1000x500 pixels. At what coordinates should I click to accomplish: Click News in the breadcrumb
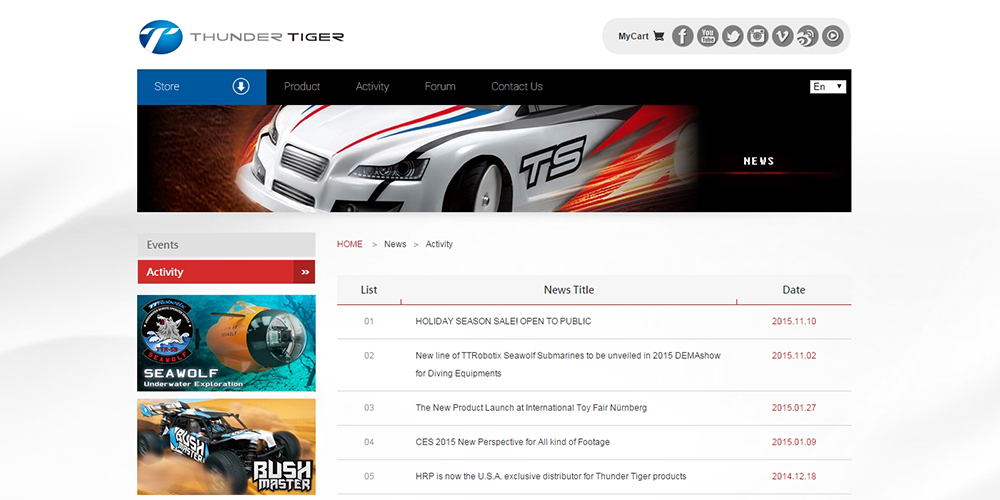[395, 244]
